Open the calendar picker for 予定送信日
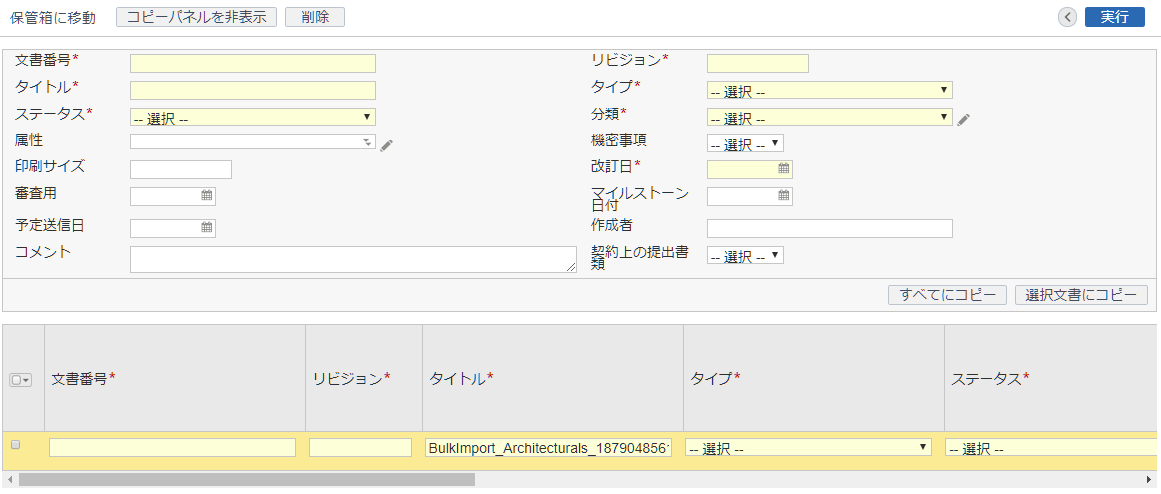This screenshot has height=494, width=1161. 207,227
